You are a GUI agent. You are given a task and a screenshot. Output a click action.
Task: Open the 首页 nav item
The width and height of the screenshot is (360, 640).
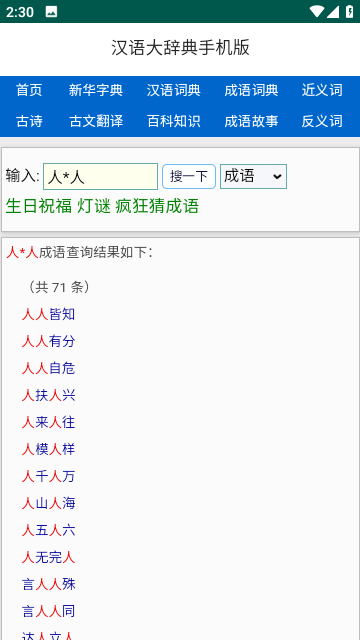coord(29,90)
